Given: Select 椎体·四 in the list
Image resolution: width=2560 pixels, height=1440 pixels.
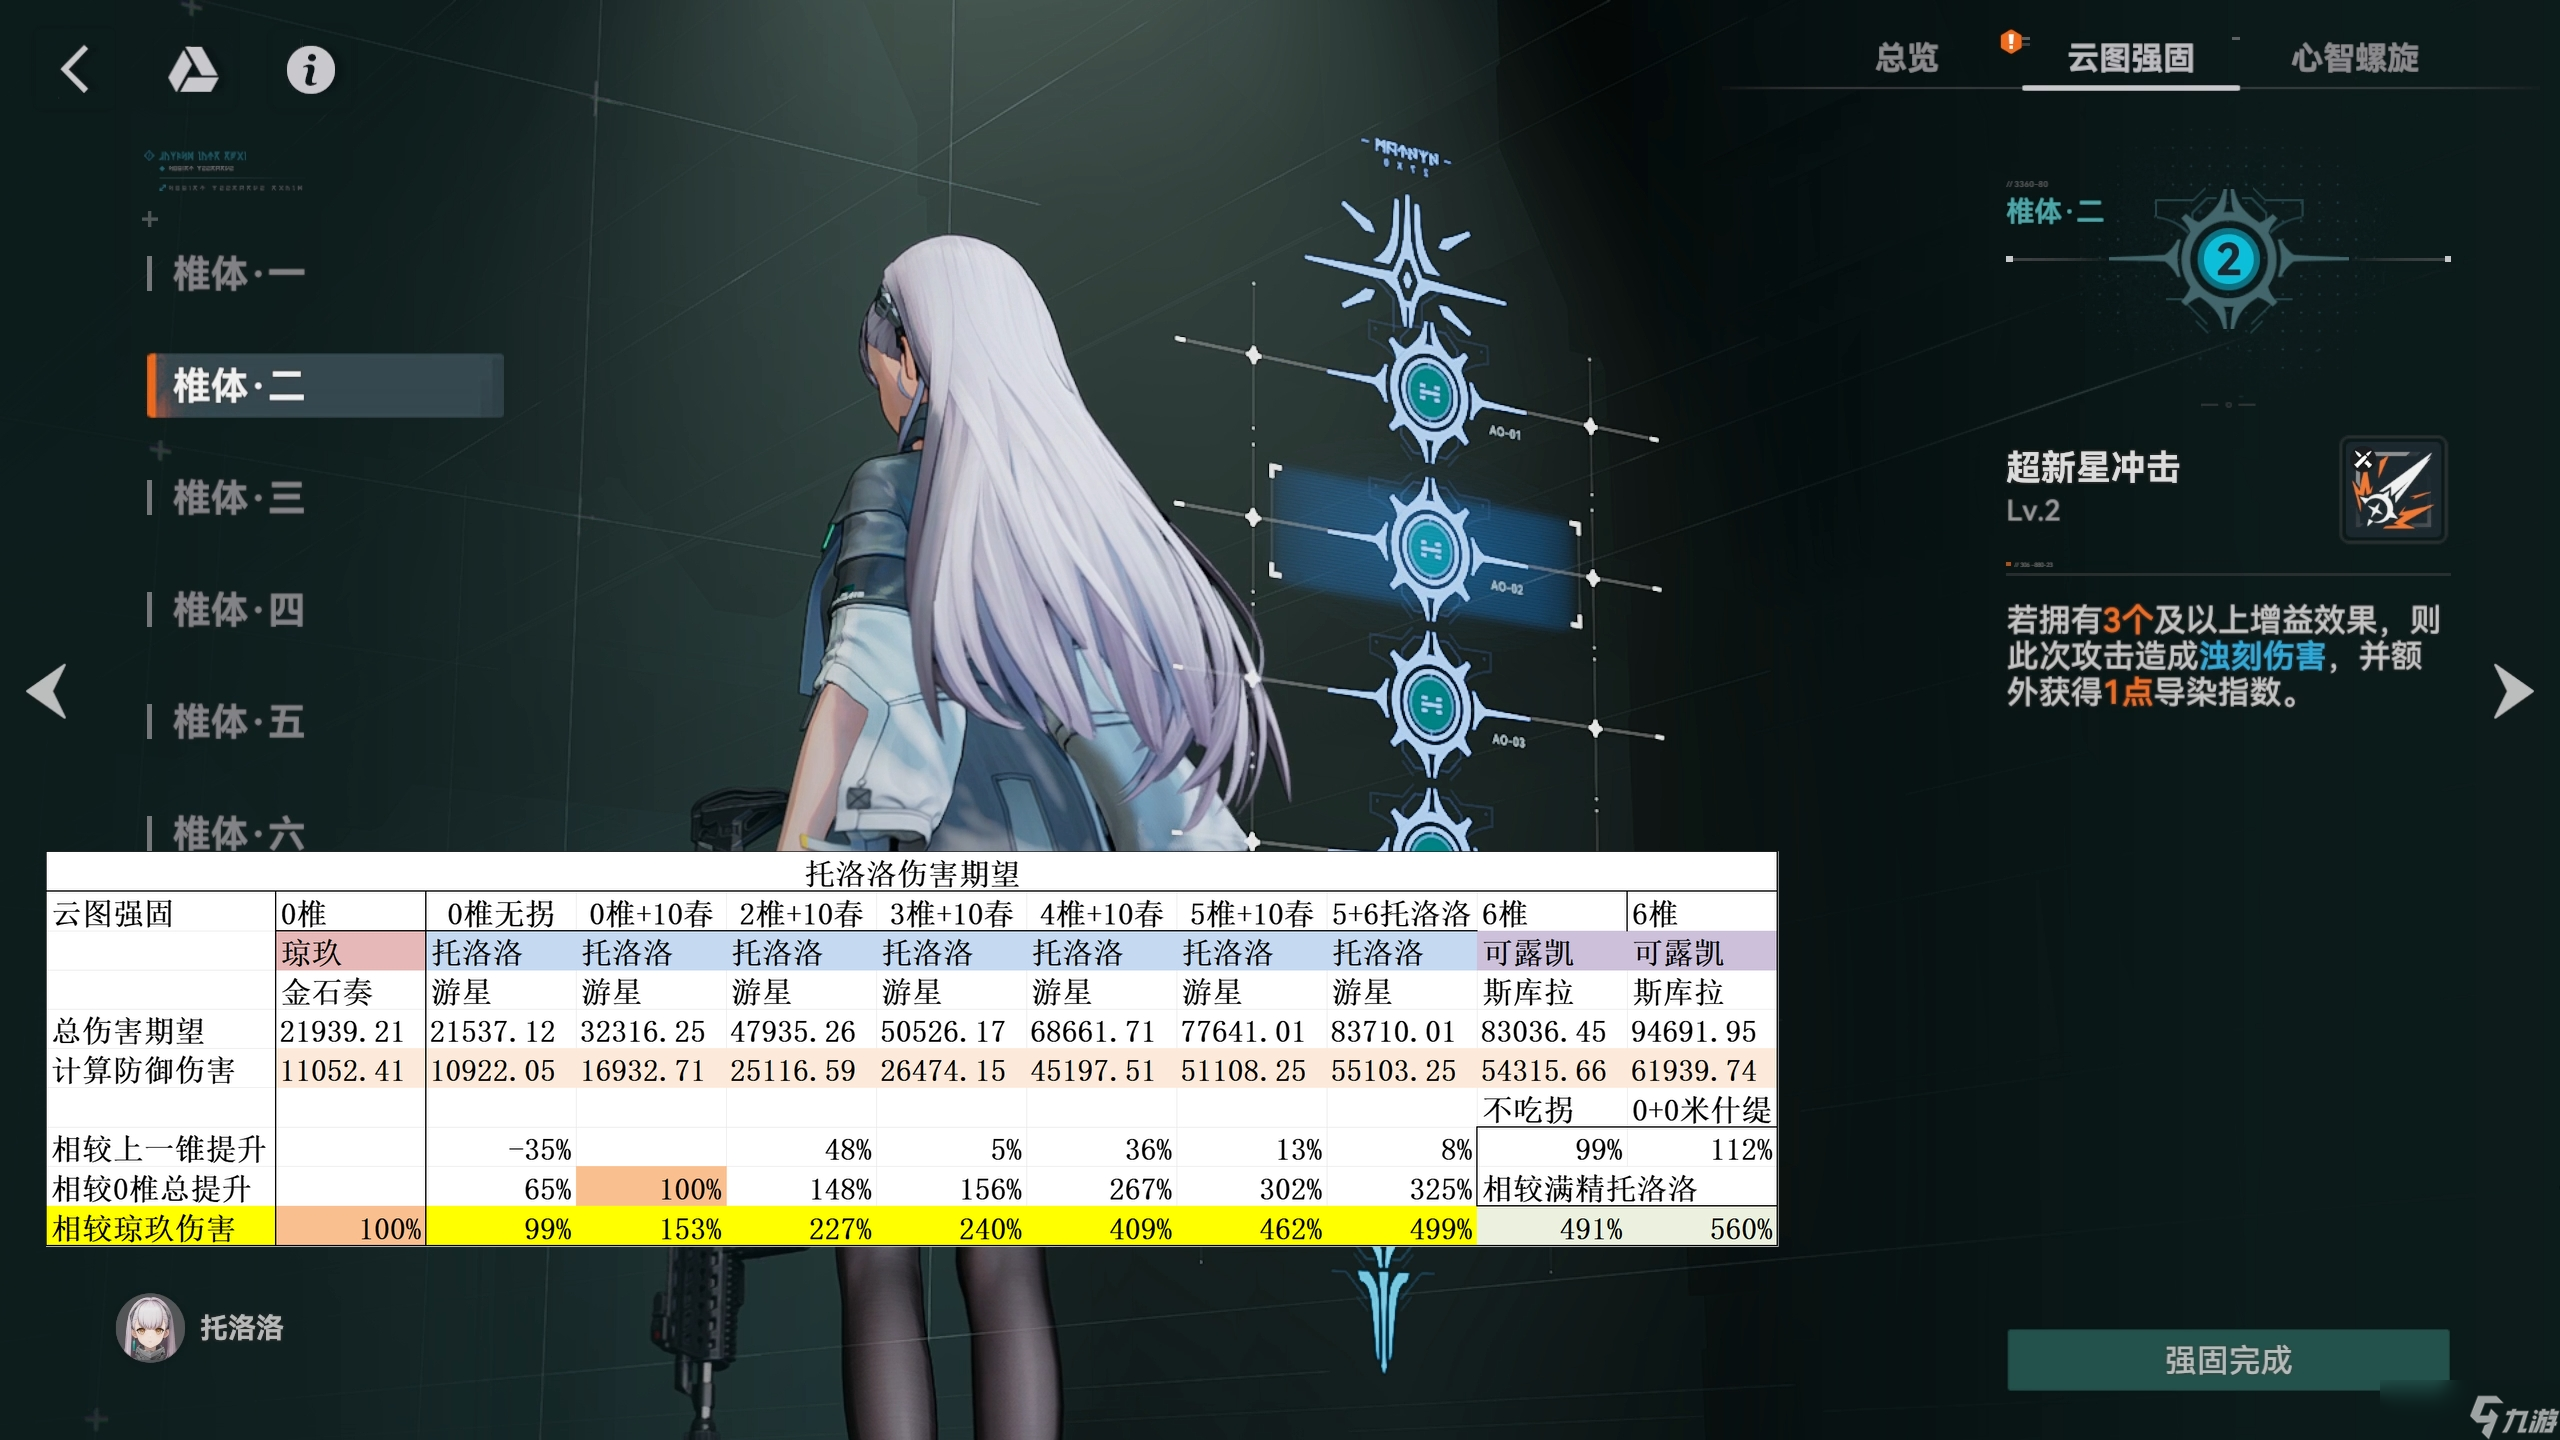Looking at the screenshot, I should [238, 609].
